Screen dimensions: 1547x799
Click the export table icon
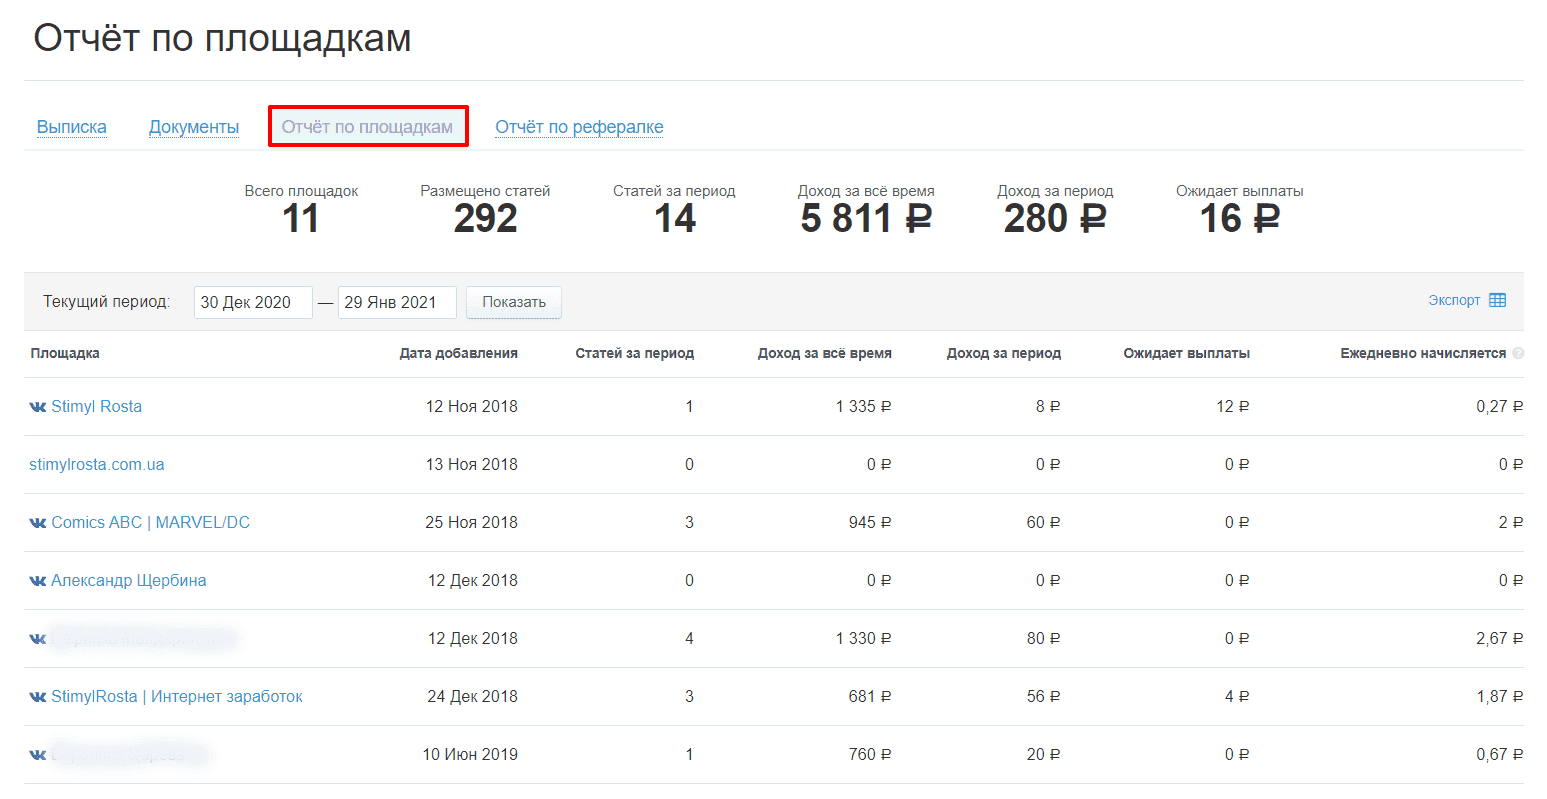coord(1497,300)
